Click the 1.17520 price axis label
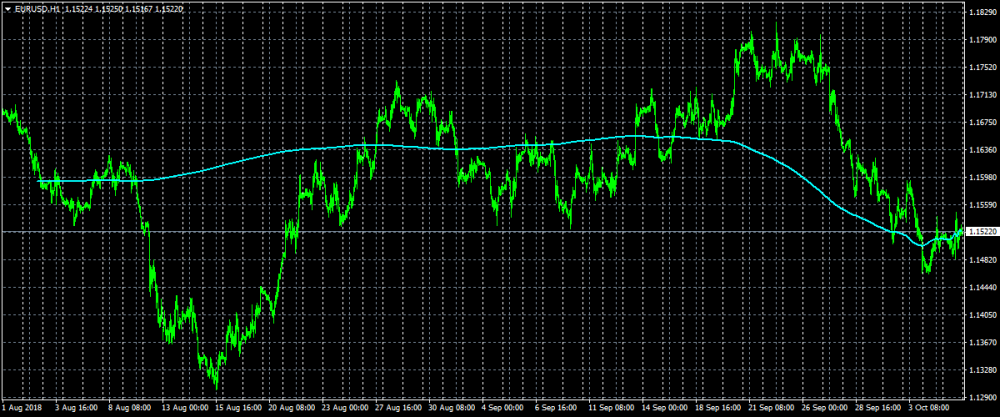The image size is (1000, 417). click(982, 67)
